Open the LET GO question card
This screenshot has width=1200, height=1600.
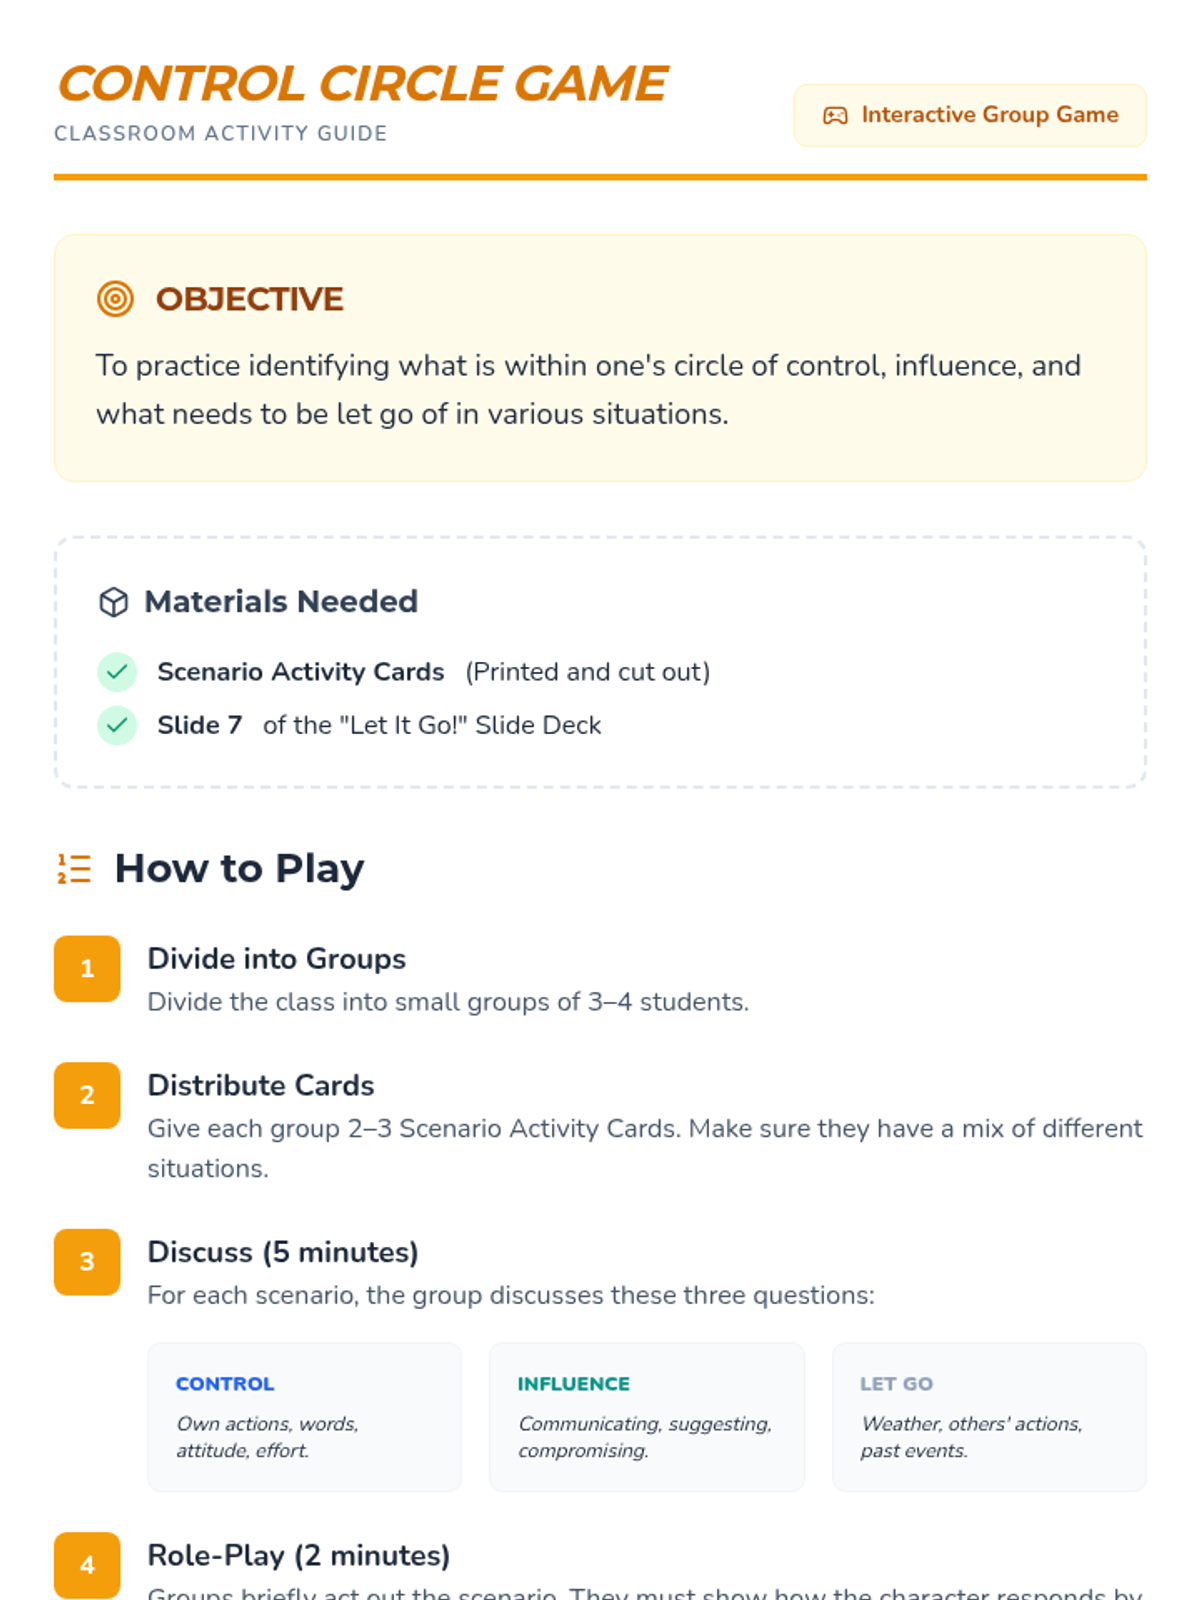click(x=989, y=1417)
